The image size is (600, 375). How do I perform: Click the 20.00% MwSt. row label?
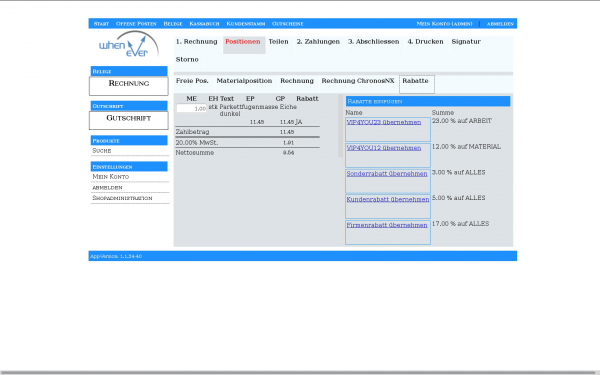point(197,143)
